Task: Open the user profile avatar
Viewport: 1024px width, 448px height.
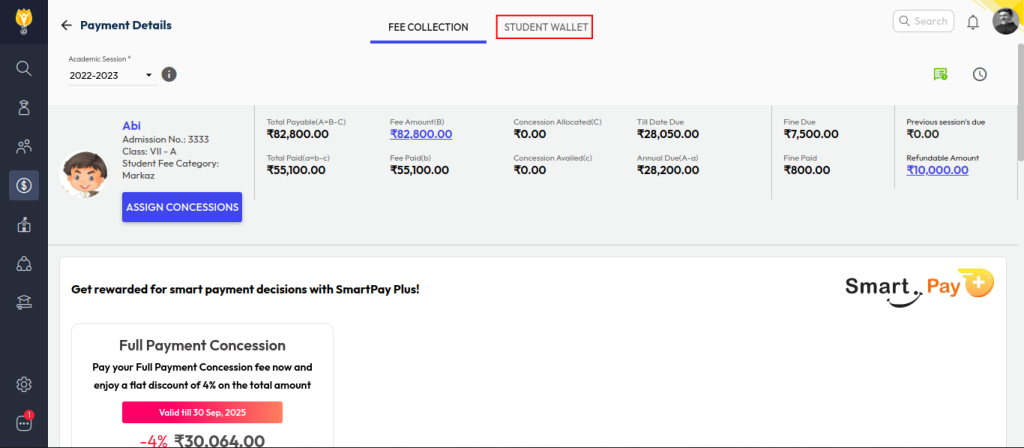Action: point(1005,21)
